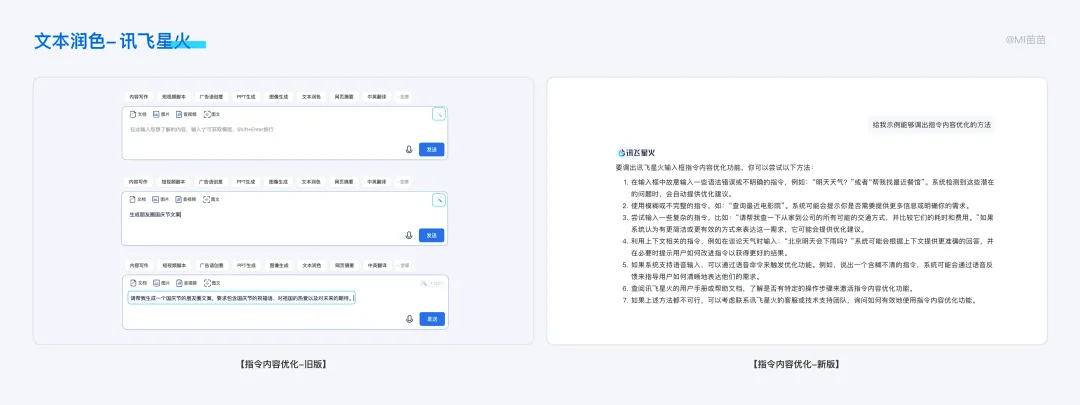This screenshot has height=405, width=1080.
Task: Click the magic wand optimize icon in the empty input panel
Action: point(438,114)
